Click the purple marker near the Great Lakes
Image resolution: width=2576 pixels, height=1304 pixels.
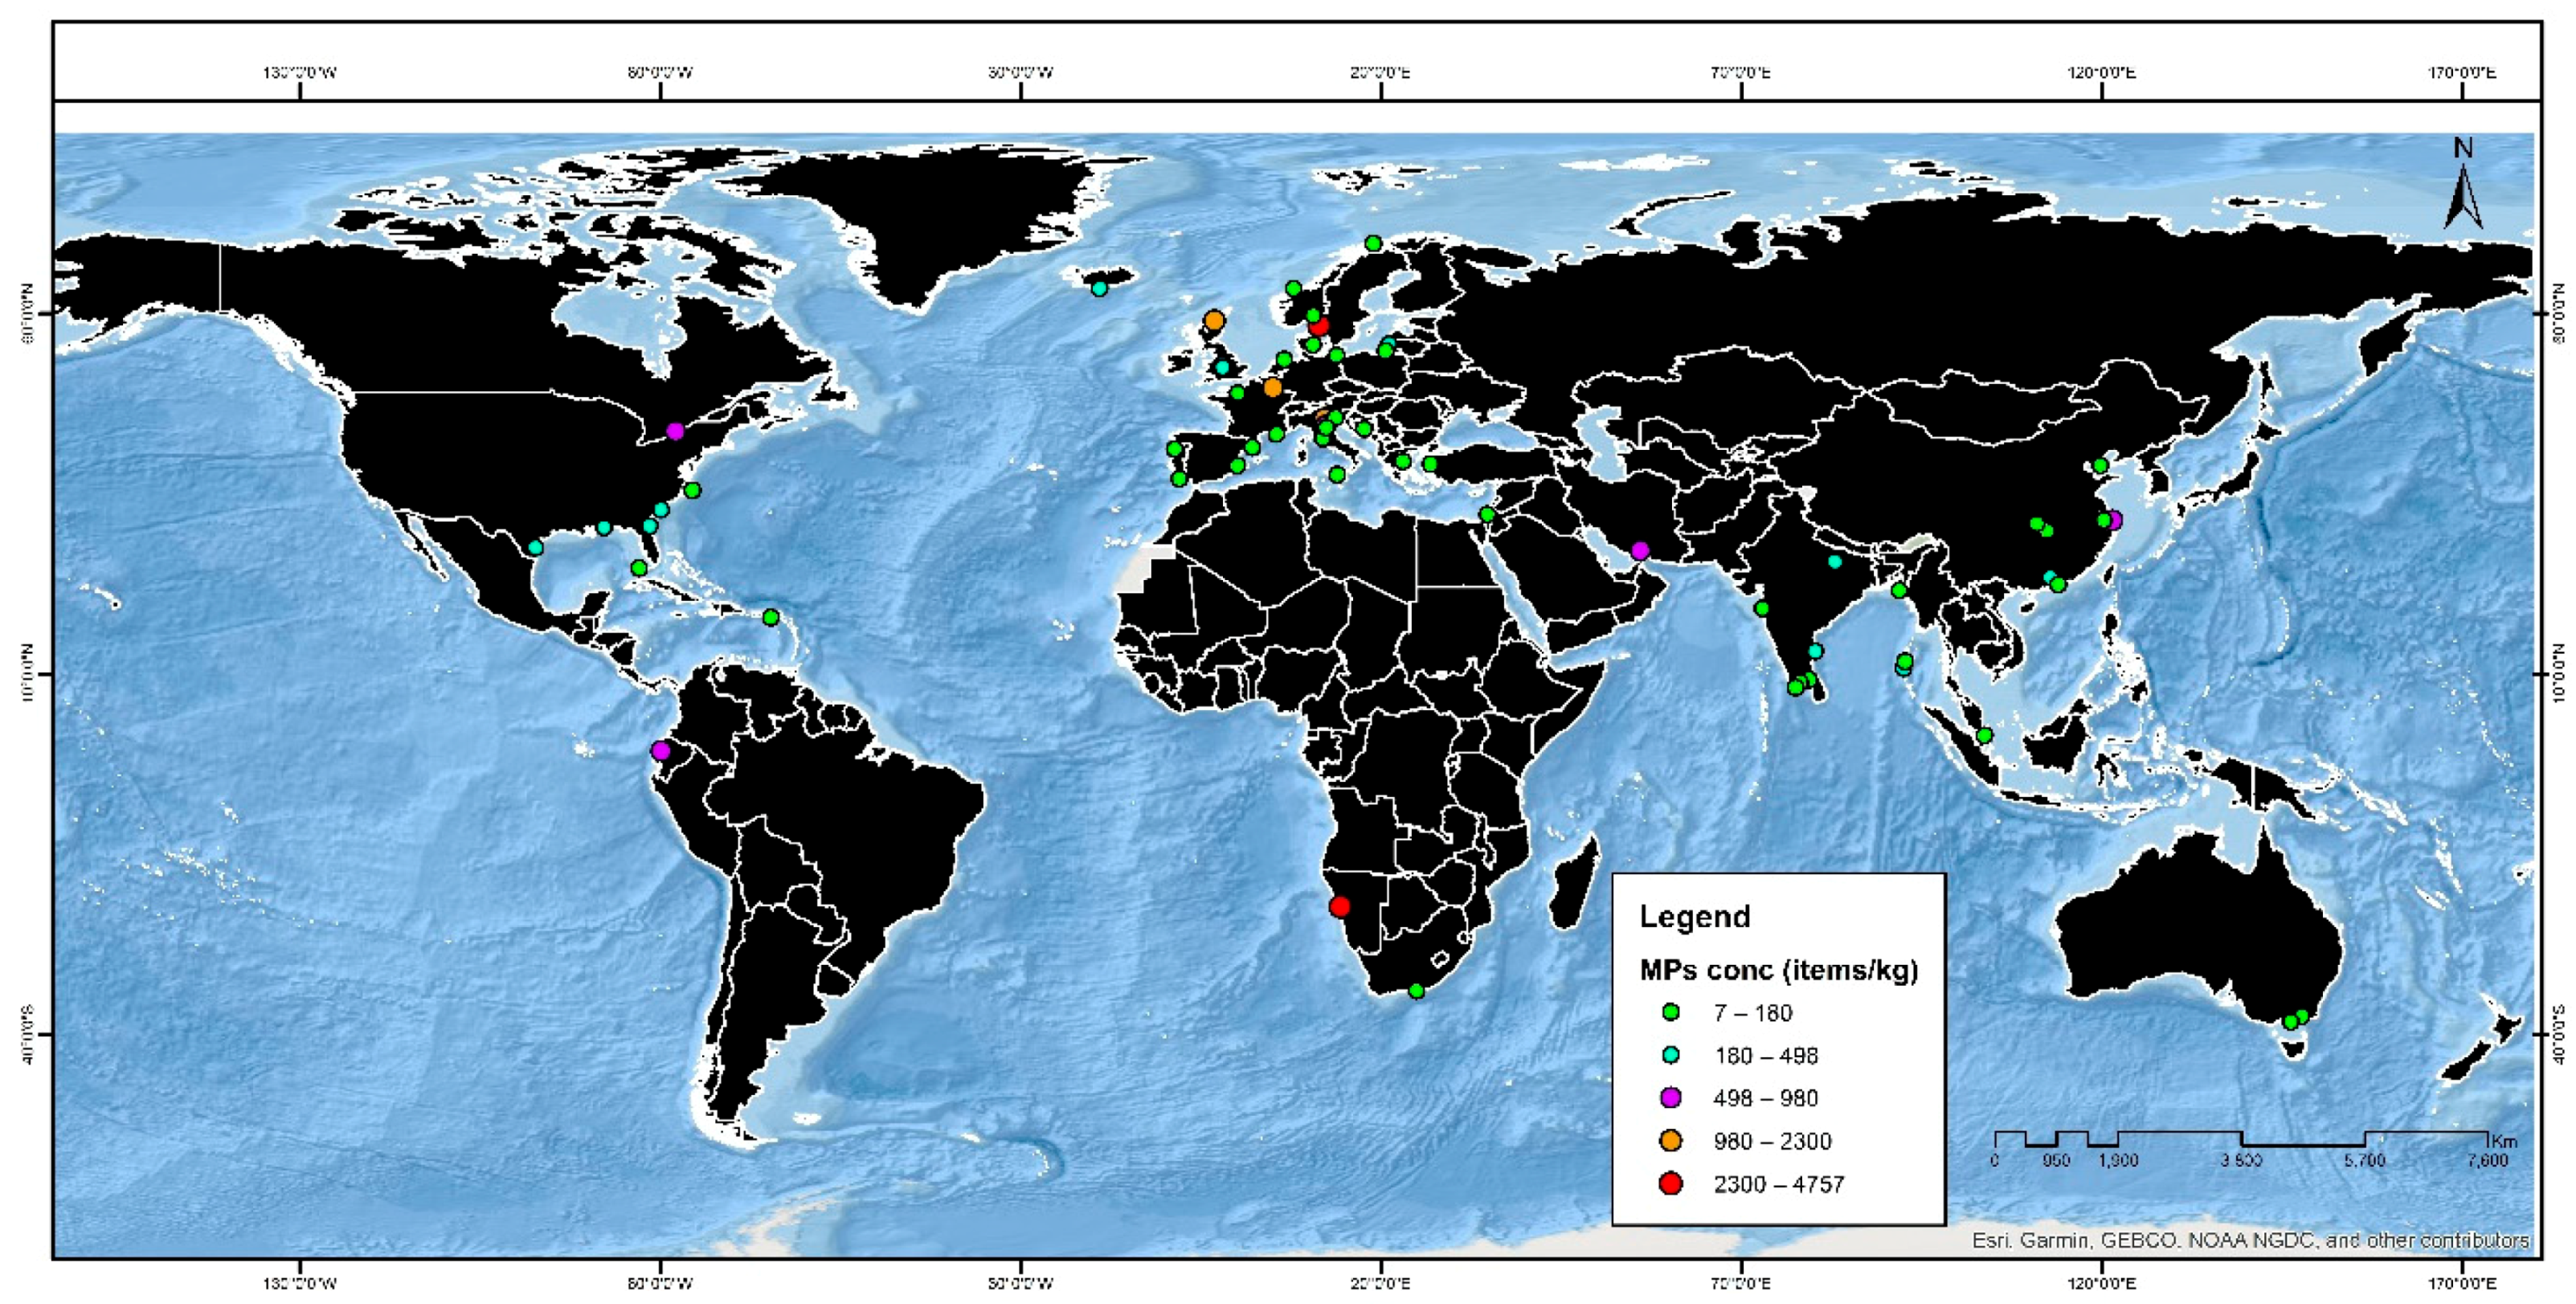tap(675, 431)
